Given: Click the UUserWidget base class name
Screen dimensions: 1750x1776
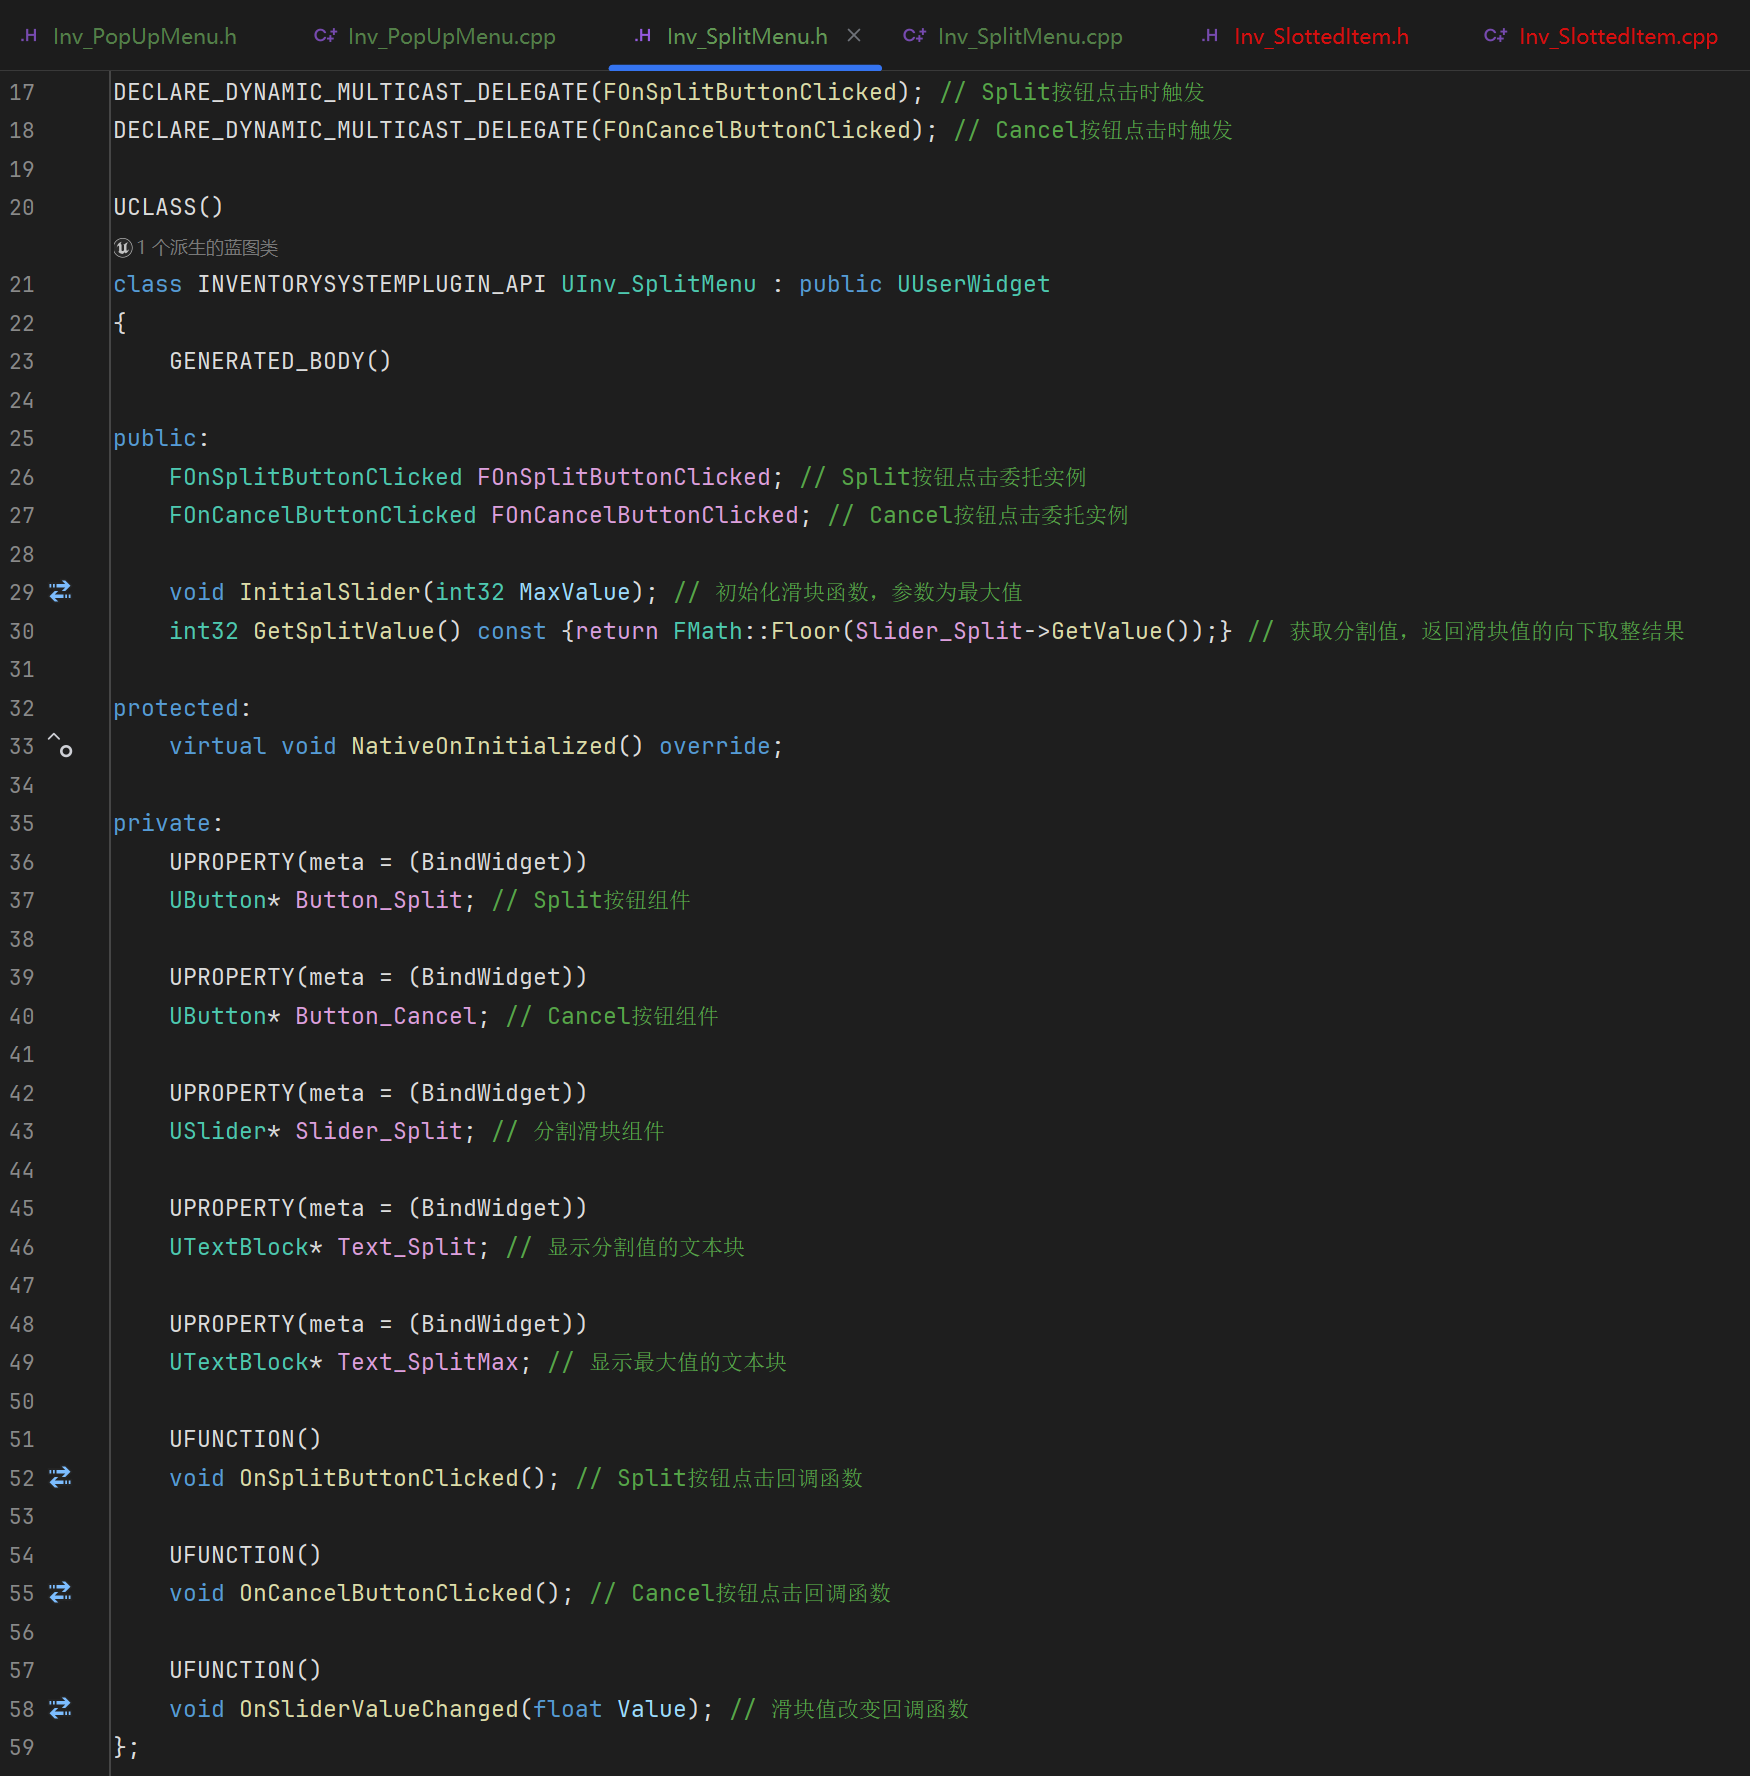Looking at the screenshot, I should pos(974,284).
